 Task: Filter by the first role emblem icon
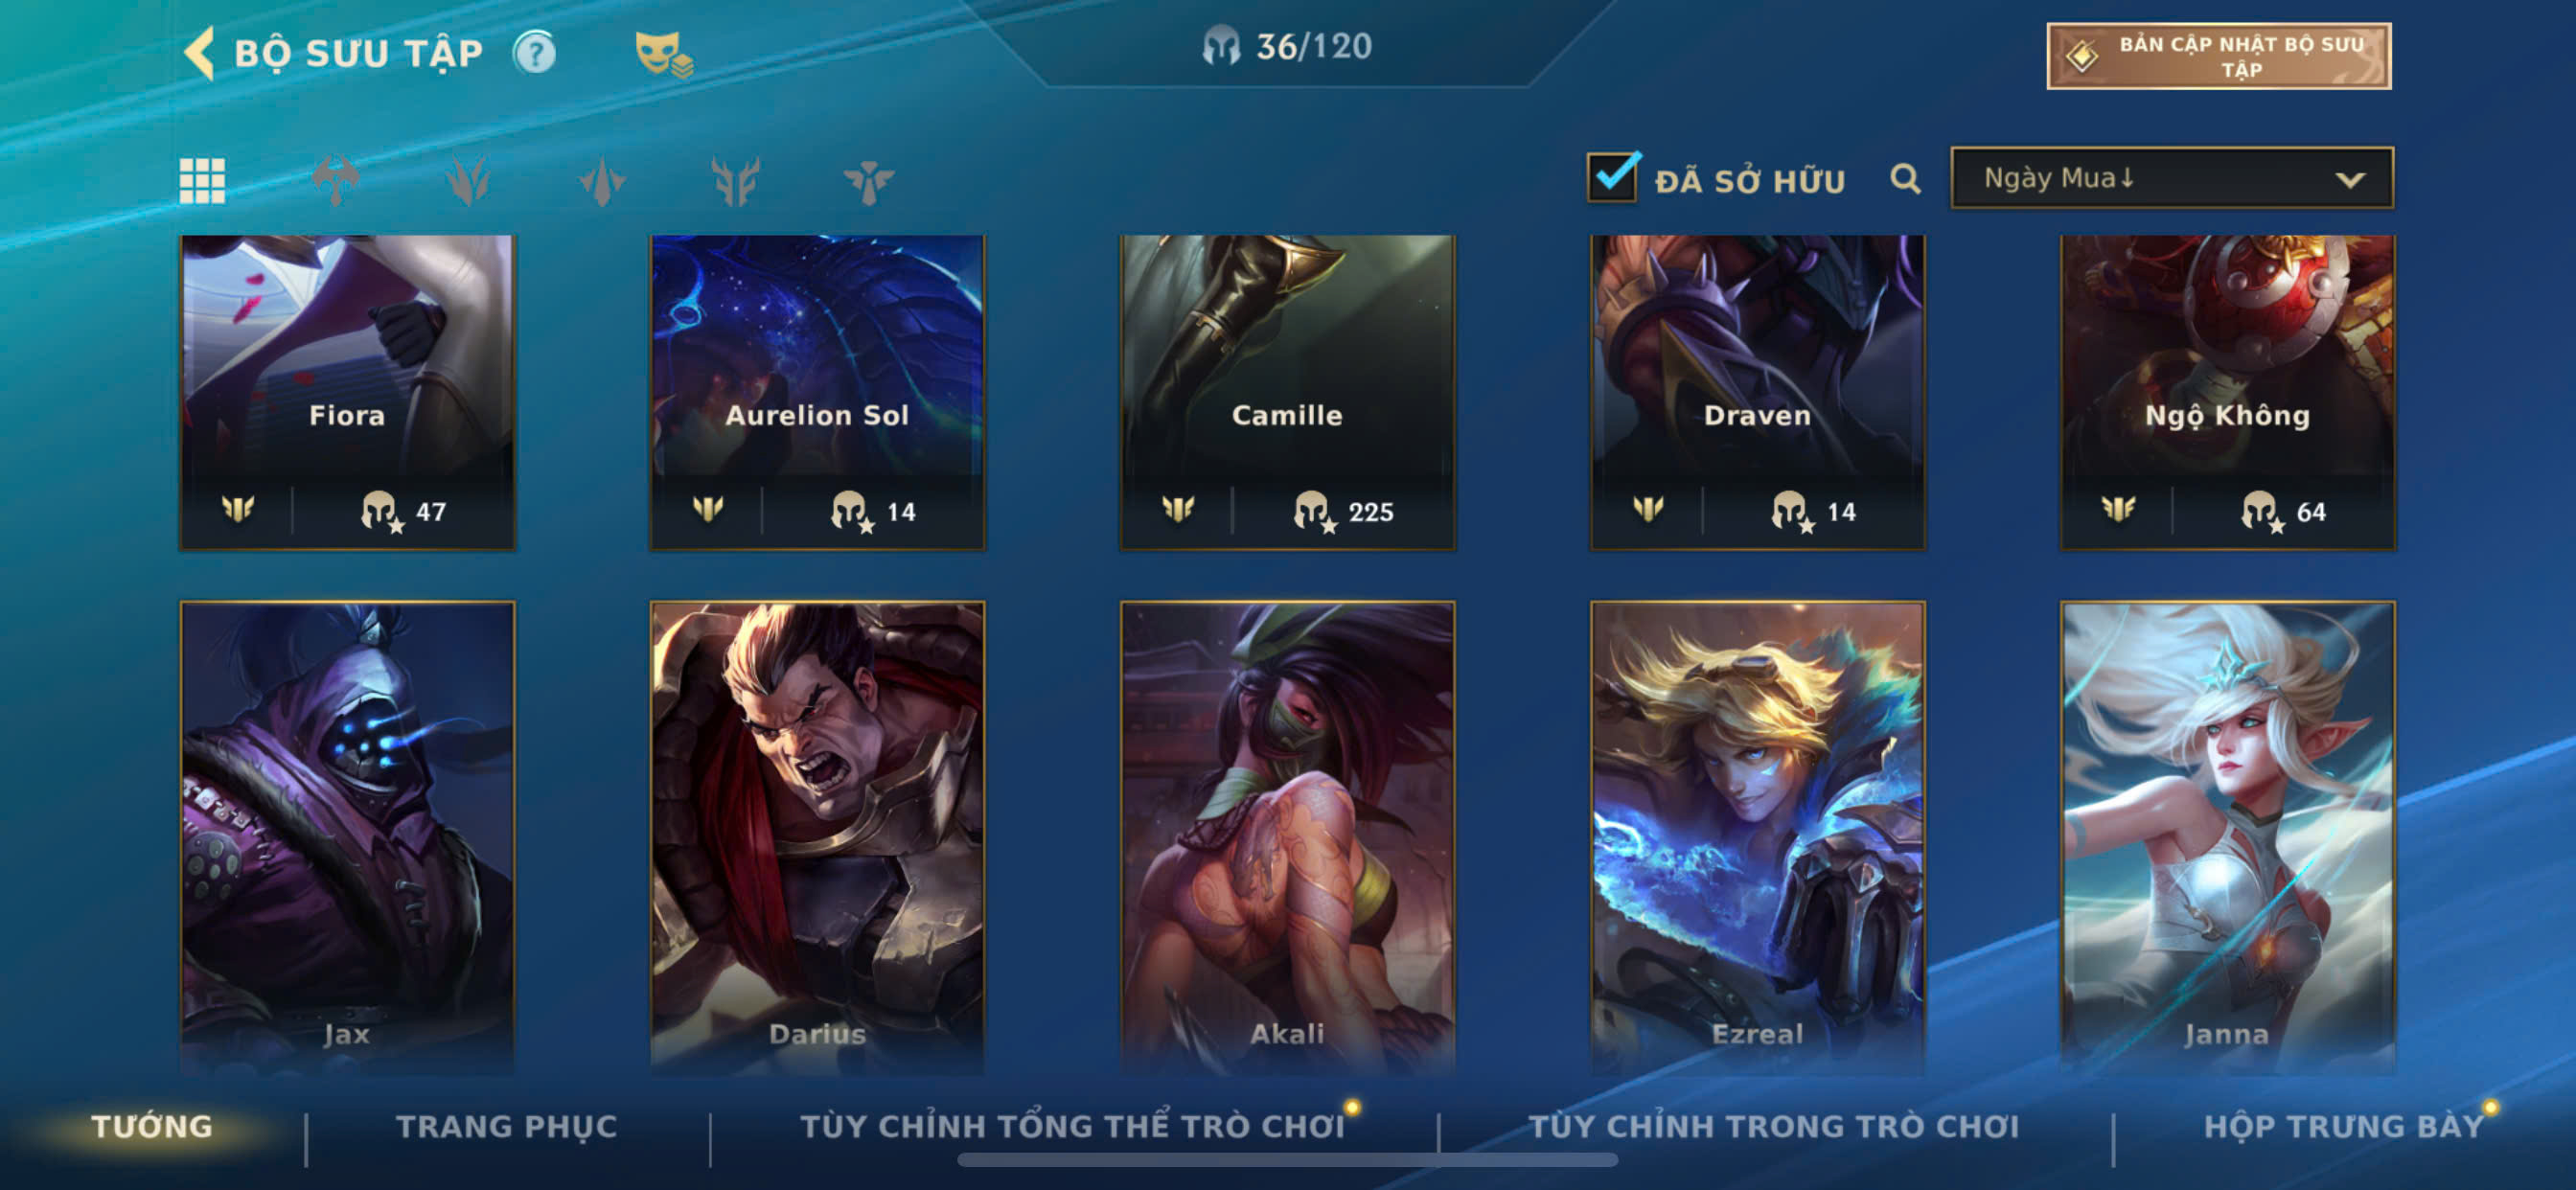click(x=335, y=180)
